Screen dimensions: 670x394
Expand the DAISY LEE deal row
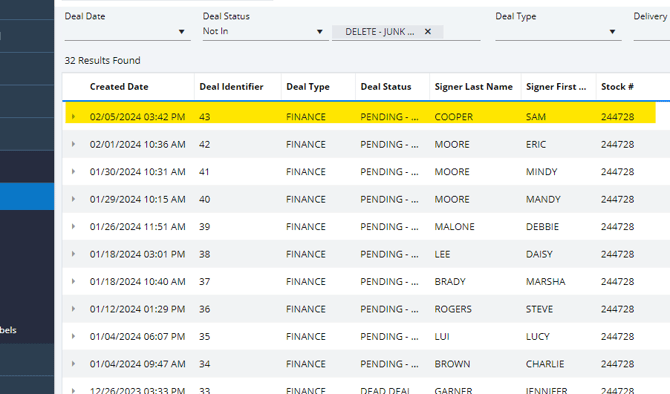point(73,254)
